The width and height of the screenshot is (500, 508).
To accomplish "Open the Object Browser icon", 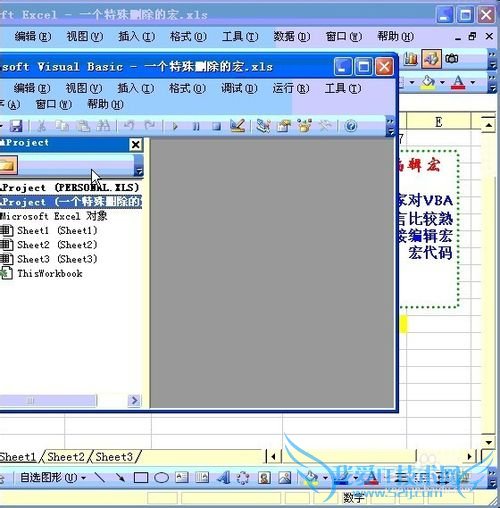I will (305, 126).
